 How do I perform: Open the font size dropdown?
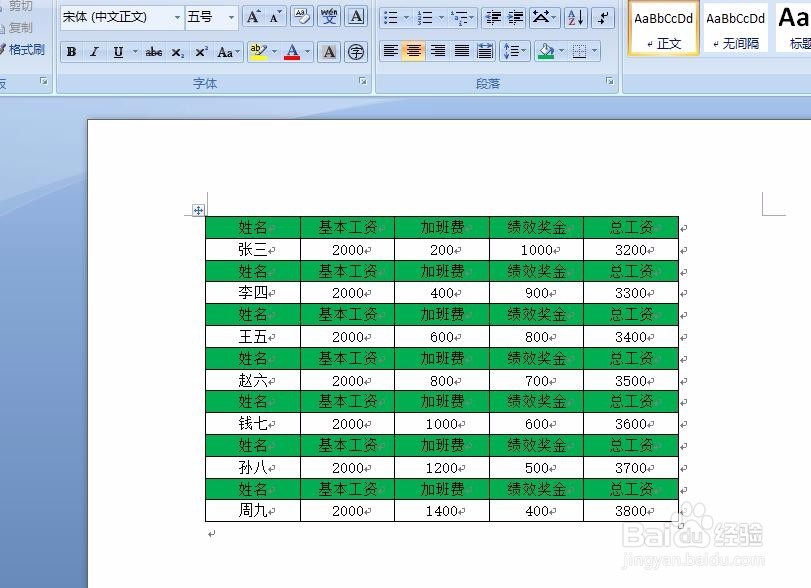pyautogui.click(x=231, y=17)
